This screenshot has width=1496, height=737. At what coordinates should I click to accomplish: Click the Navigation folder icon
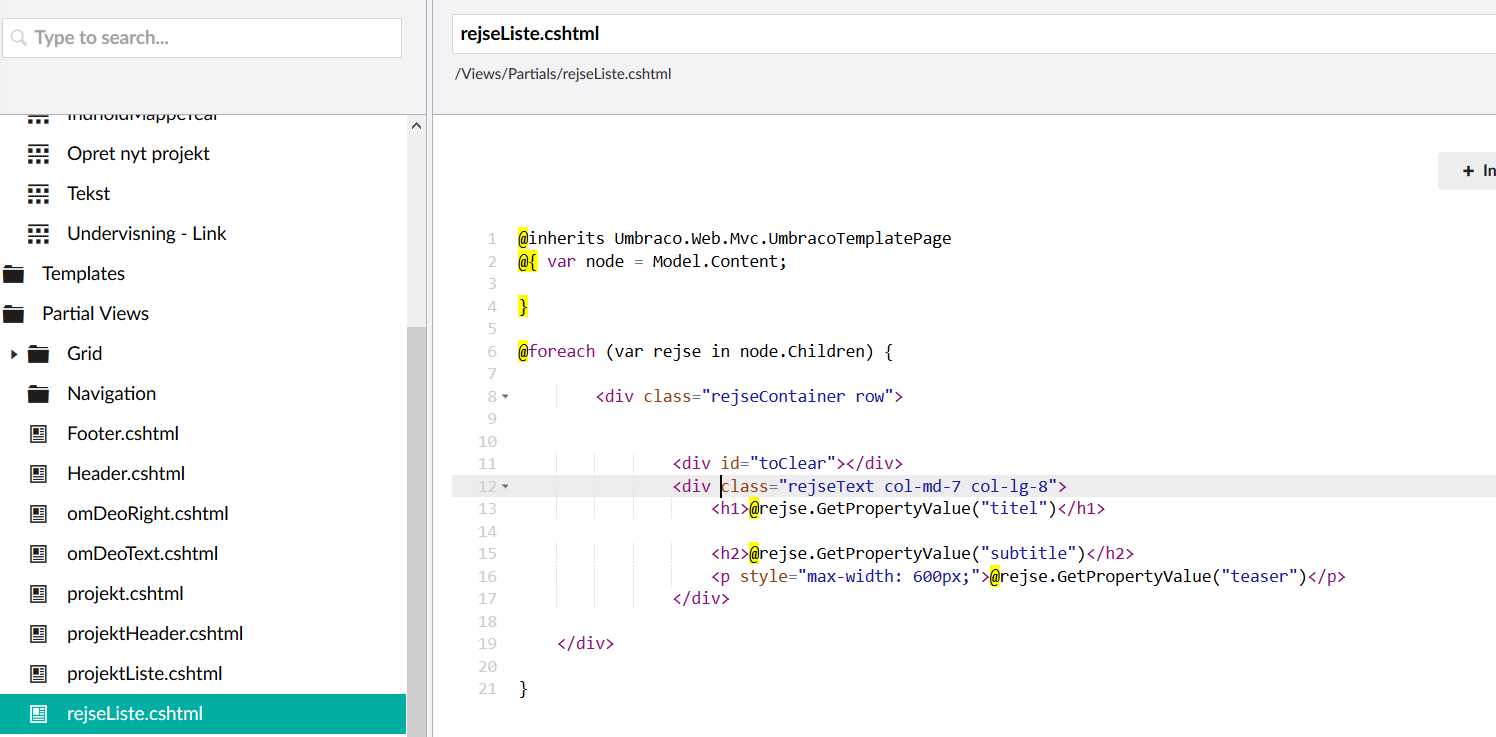pos(38,394)
